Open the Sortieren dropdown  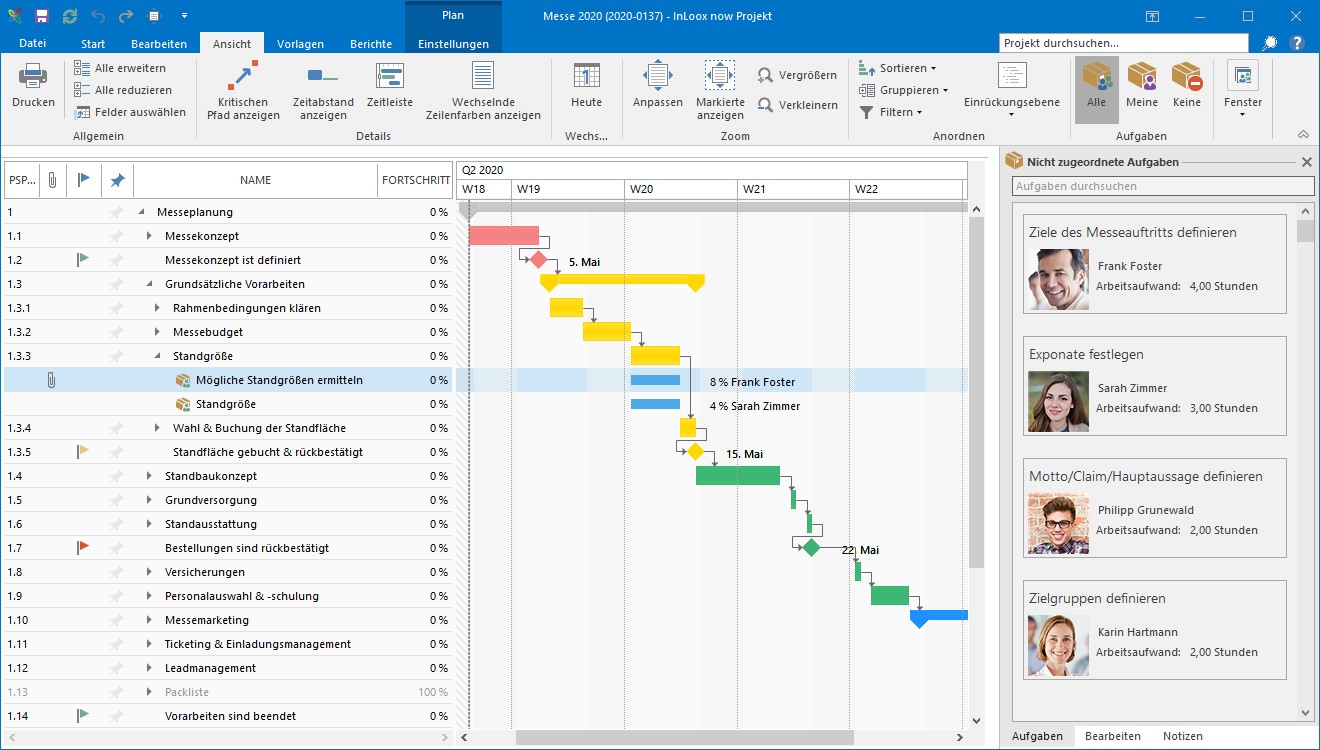(898, 68)
